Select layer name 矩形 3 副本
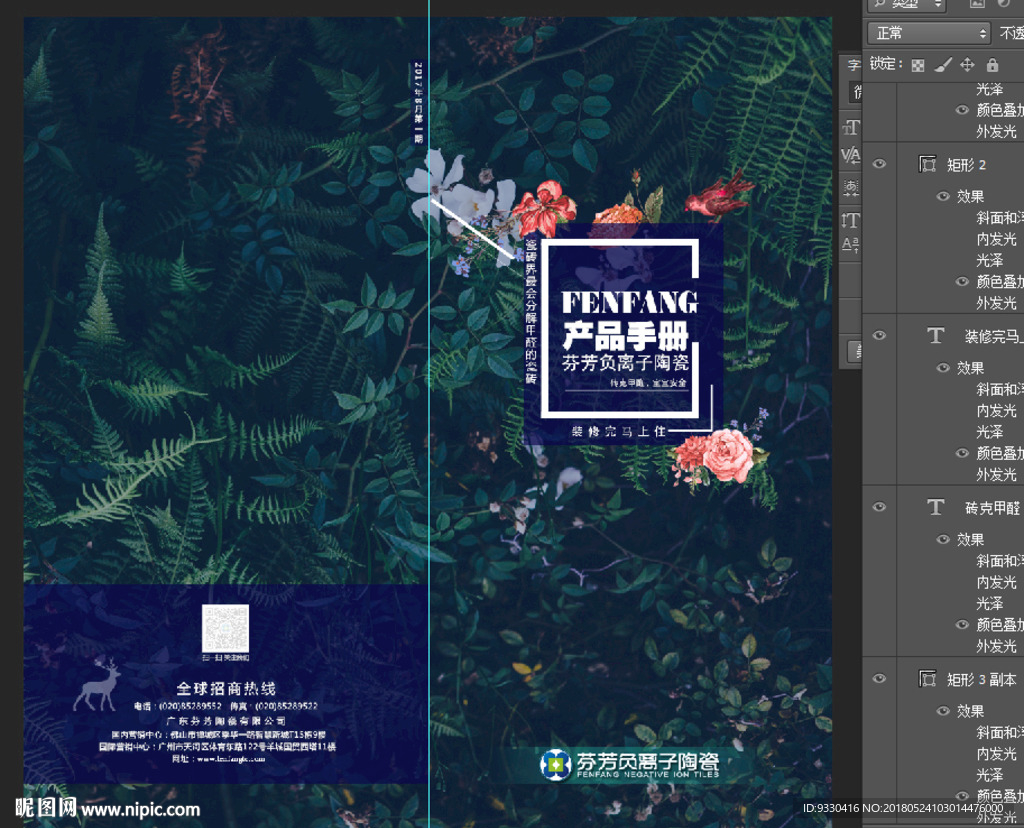The height and width of the screenshot is (828, 1024). (982, 680)
